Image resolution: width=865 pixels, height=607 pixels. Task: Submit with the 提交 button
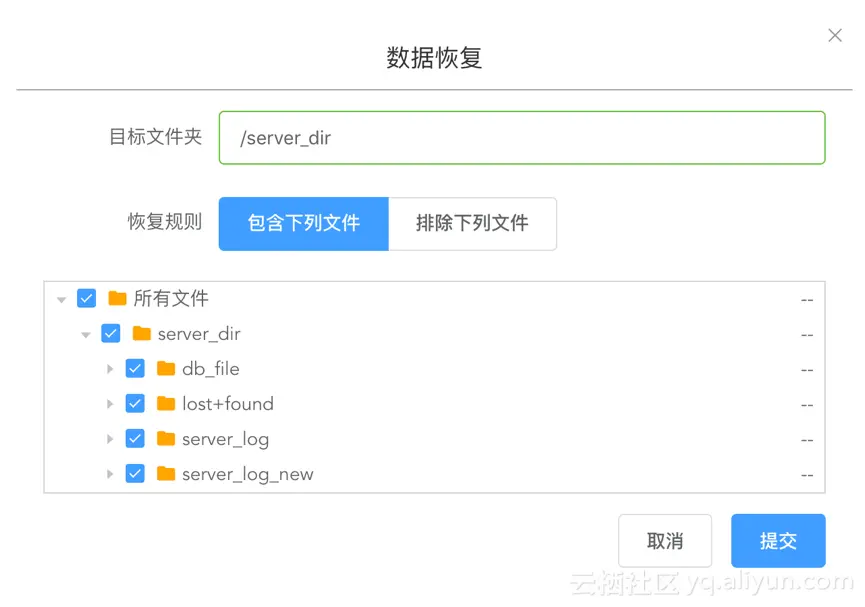point(778,540)
